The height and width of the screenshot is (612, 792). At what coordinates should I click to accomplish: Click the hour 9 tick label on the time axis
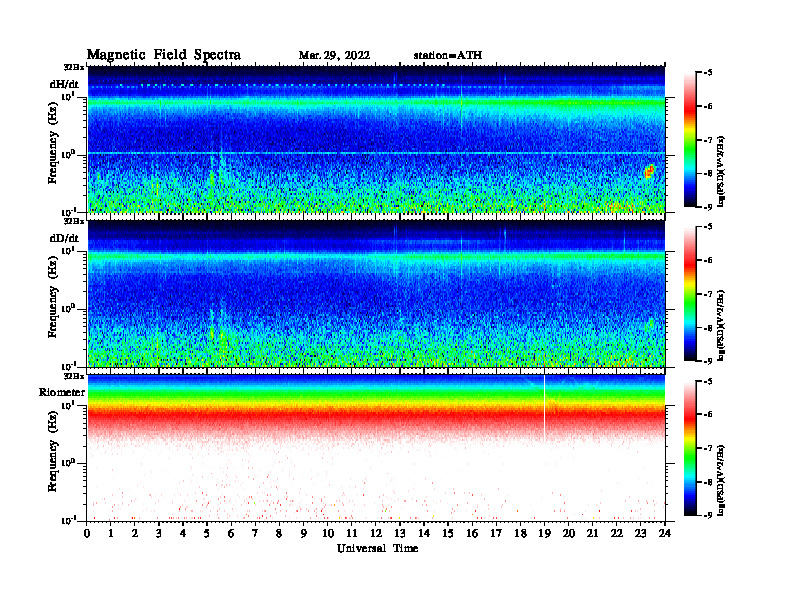click(x=304, y=533)
